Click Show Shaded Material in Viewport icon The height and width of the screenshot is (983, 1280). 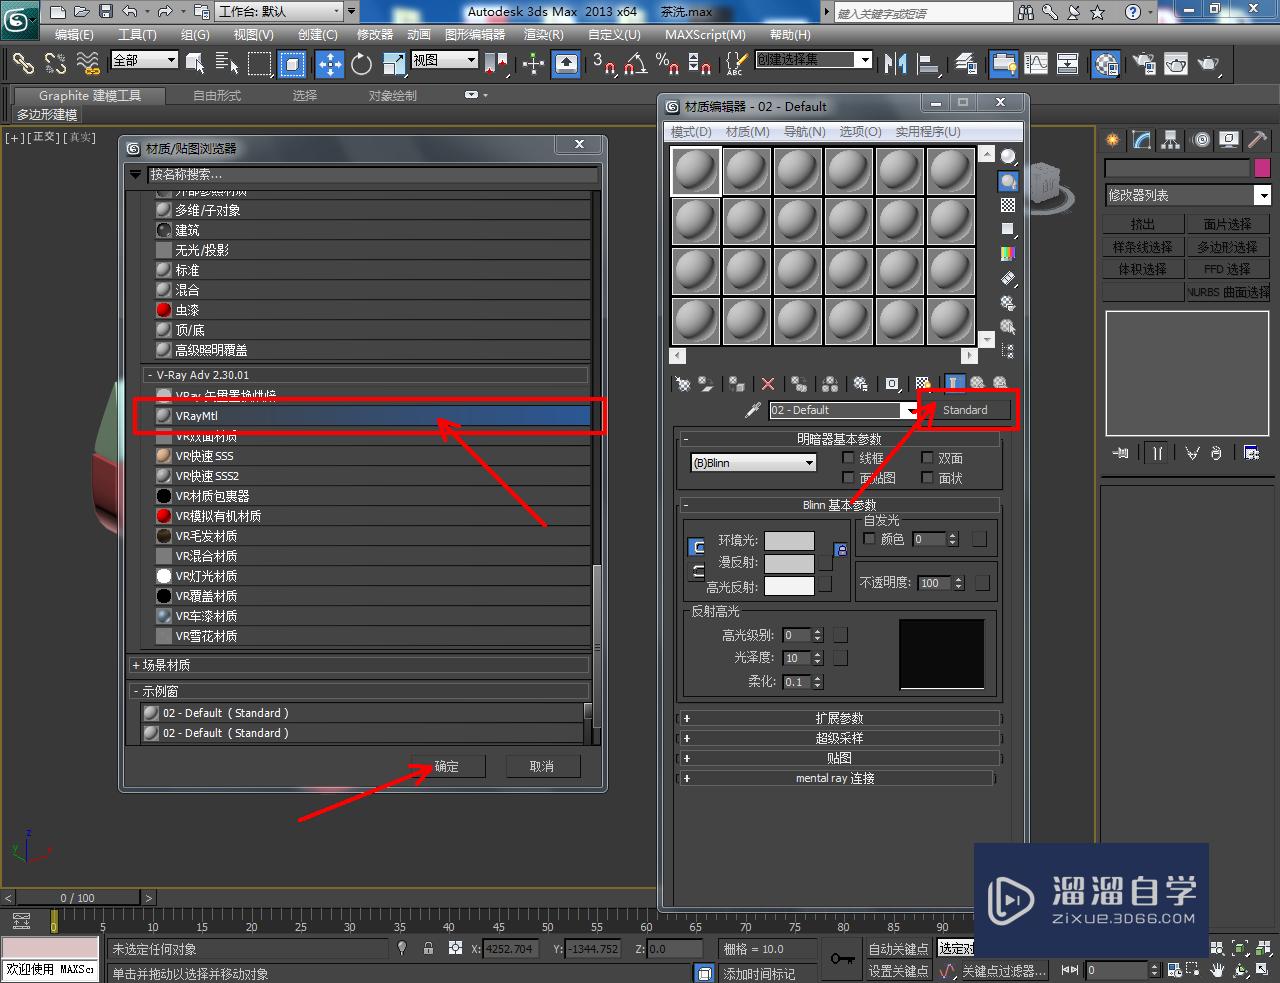pos(922,384)
